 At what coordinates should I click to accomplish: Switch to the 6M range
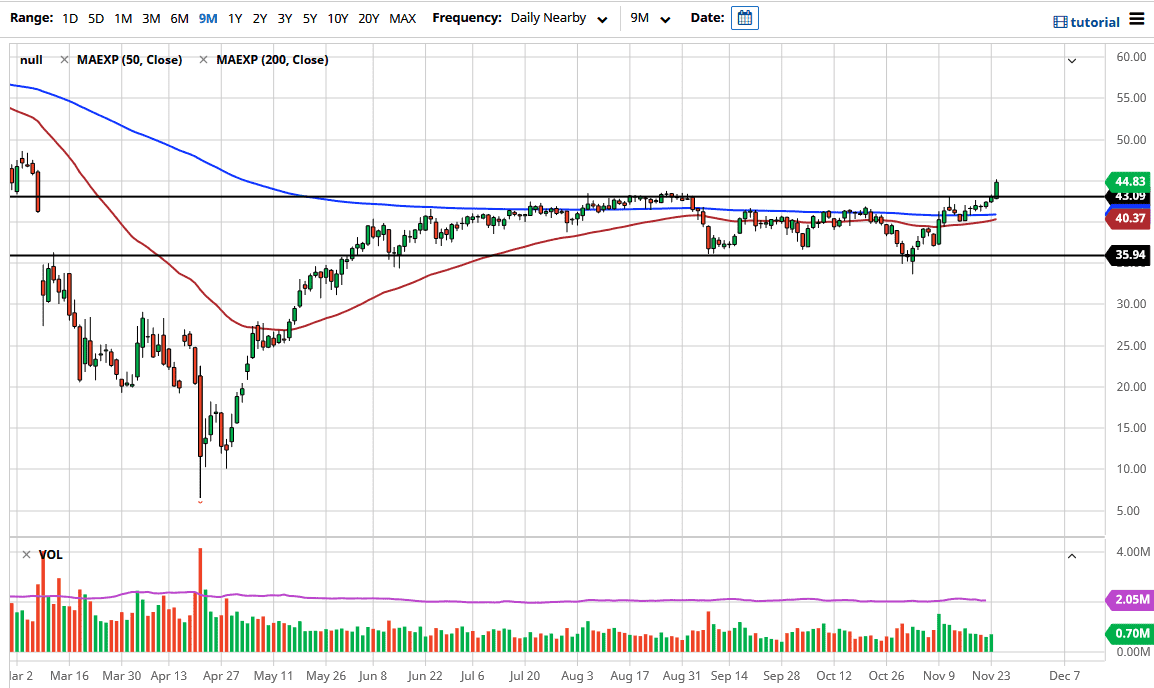click(178, 18)
